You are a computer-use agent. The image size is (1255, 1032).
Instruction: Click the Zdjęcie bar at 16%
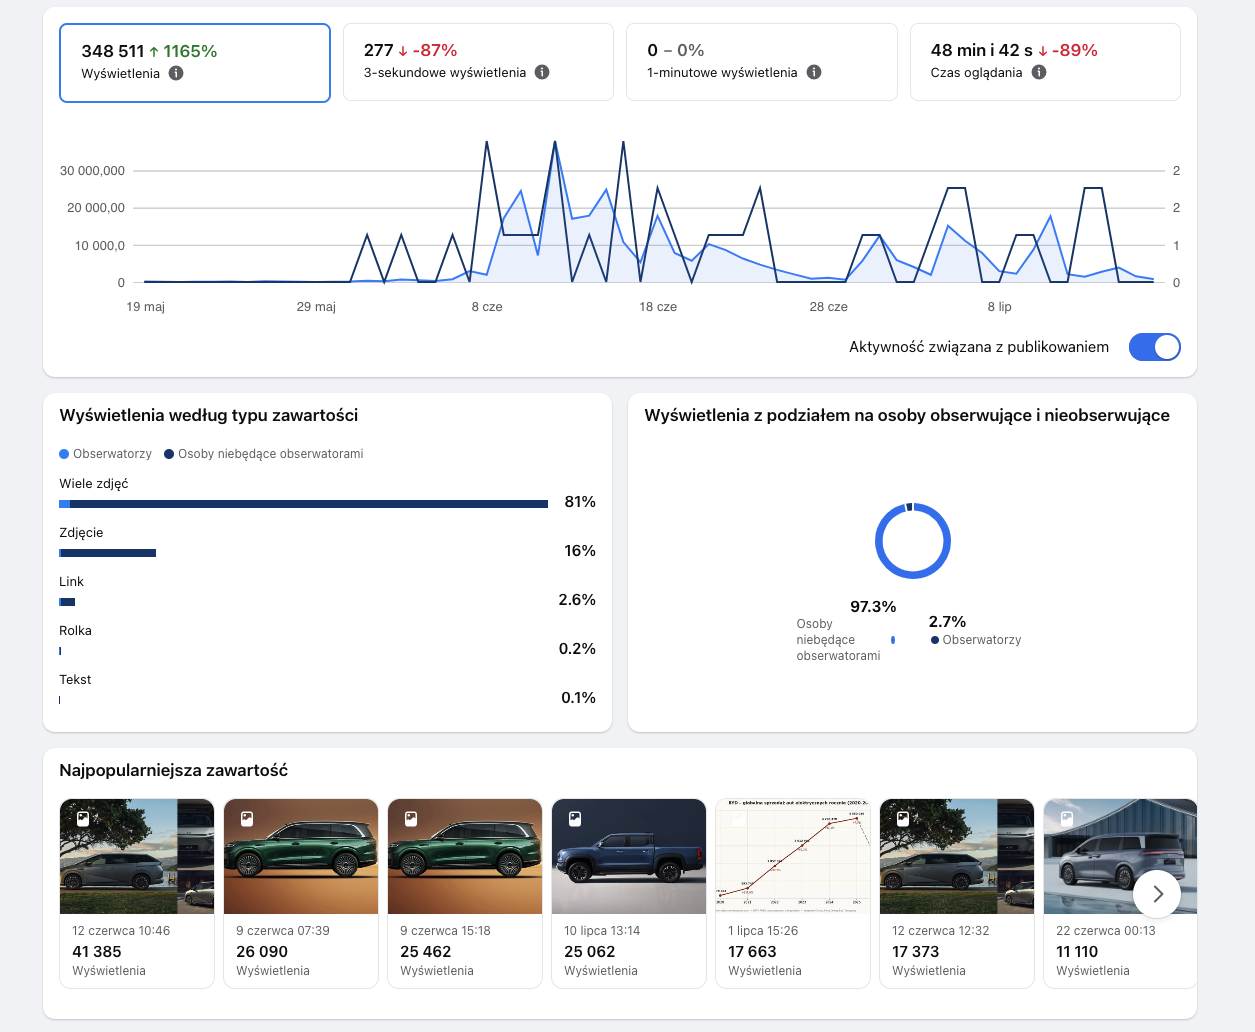[x=108, y=553]
